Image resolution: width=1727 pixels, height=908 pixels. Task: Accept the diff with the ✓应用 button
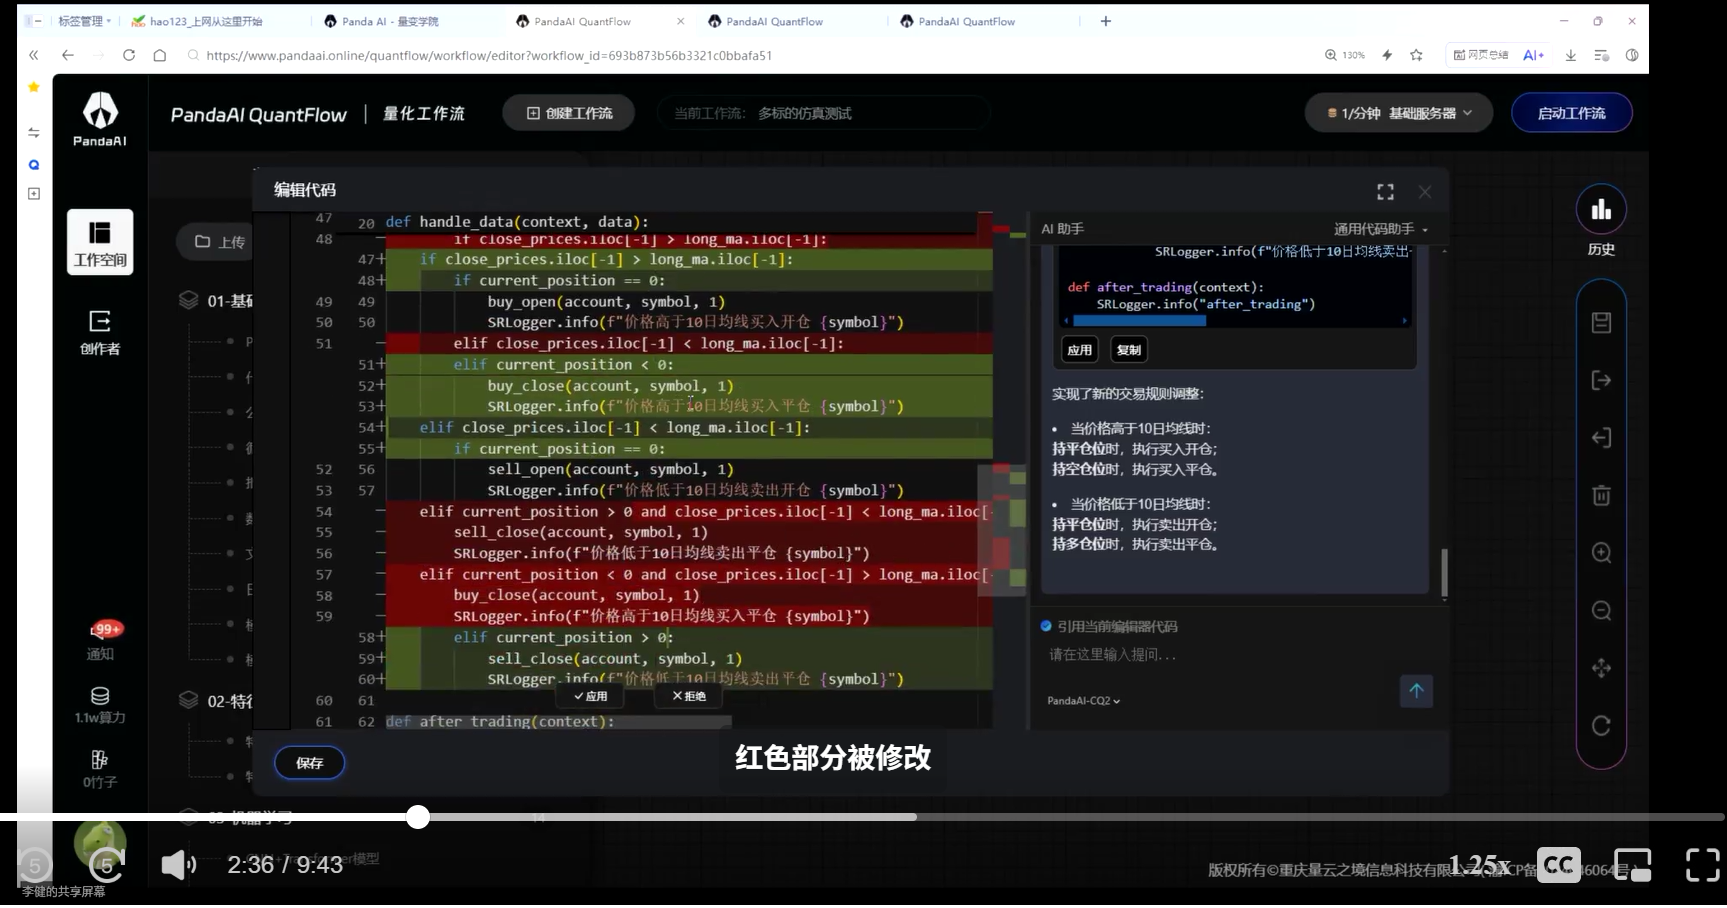591,696
